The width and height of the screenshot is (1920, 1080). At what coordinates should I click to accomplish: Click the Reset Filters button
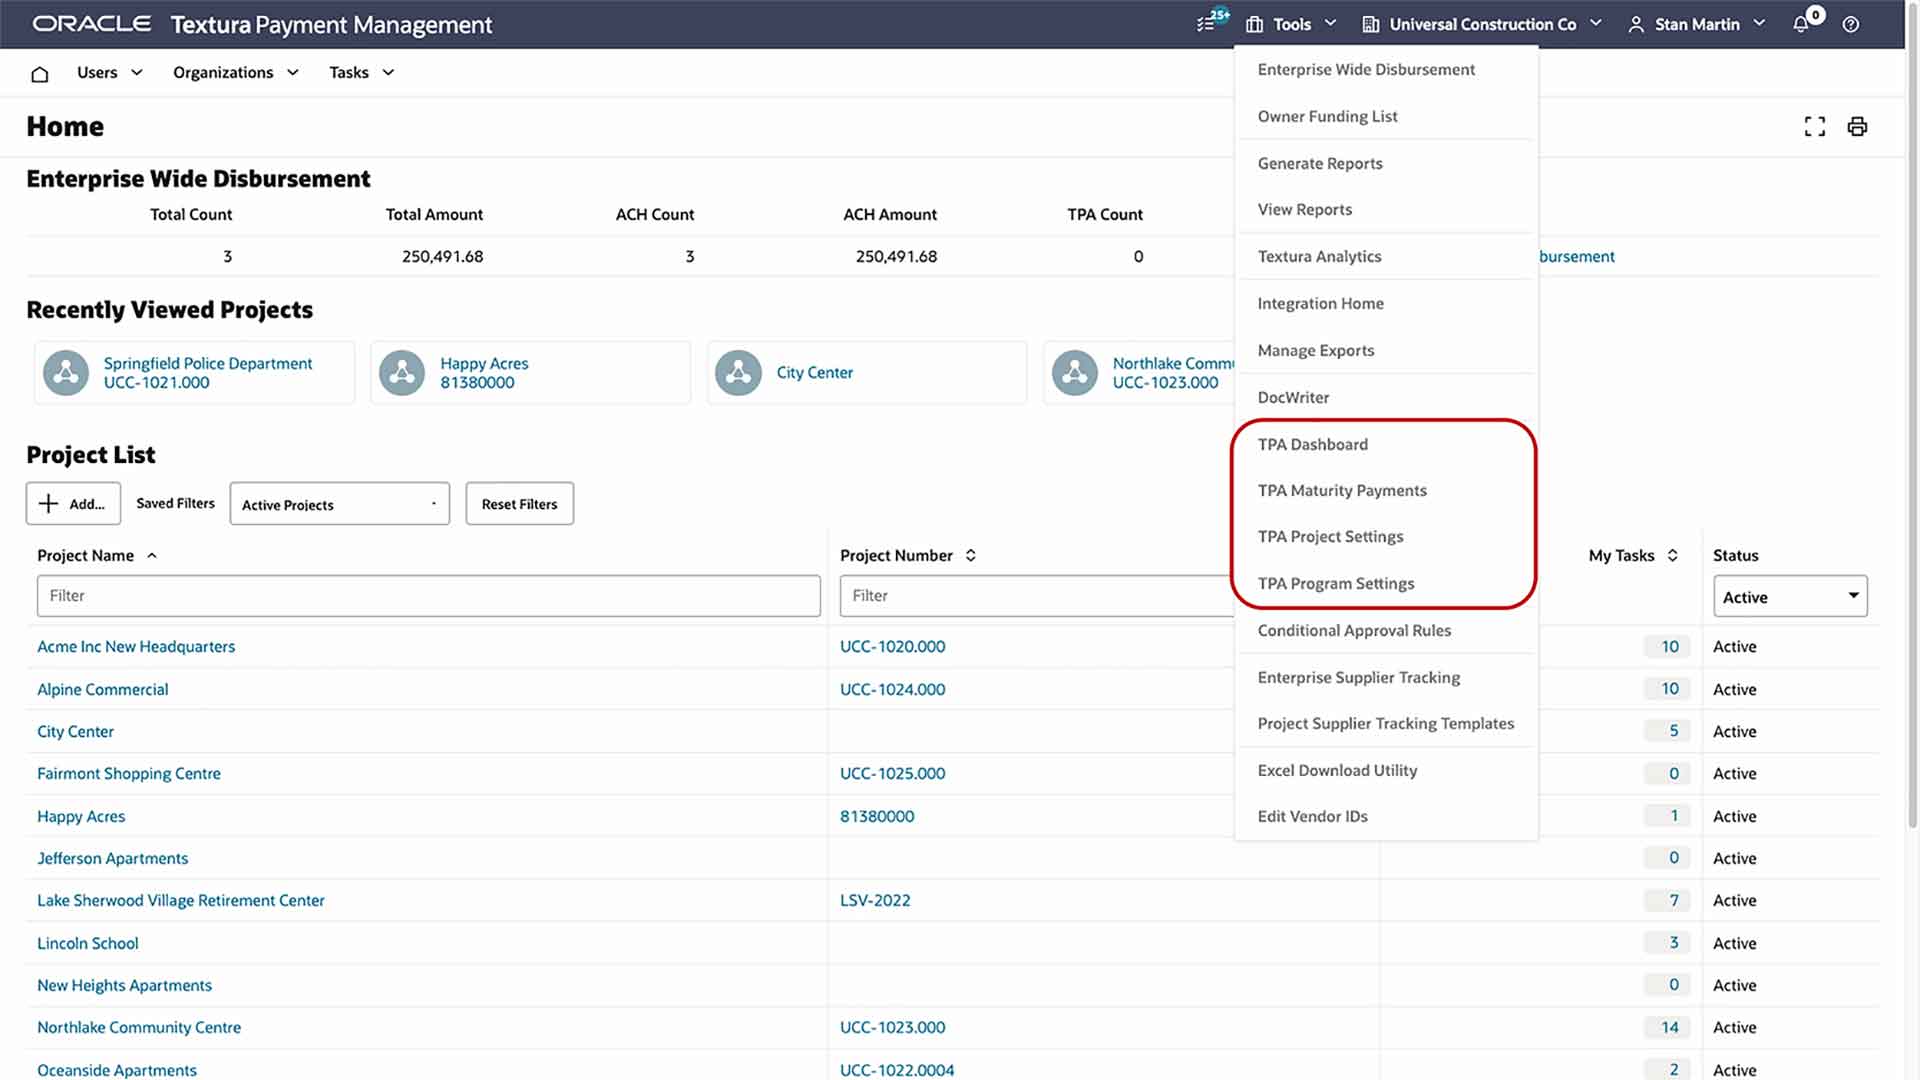coord(519,503)
